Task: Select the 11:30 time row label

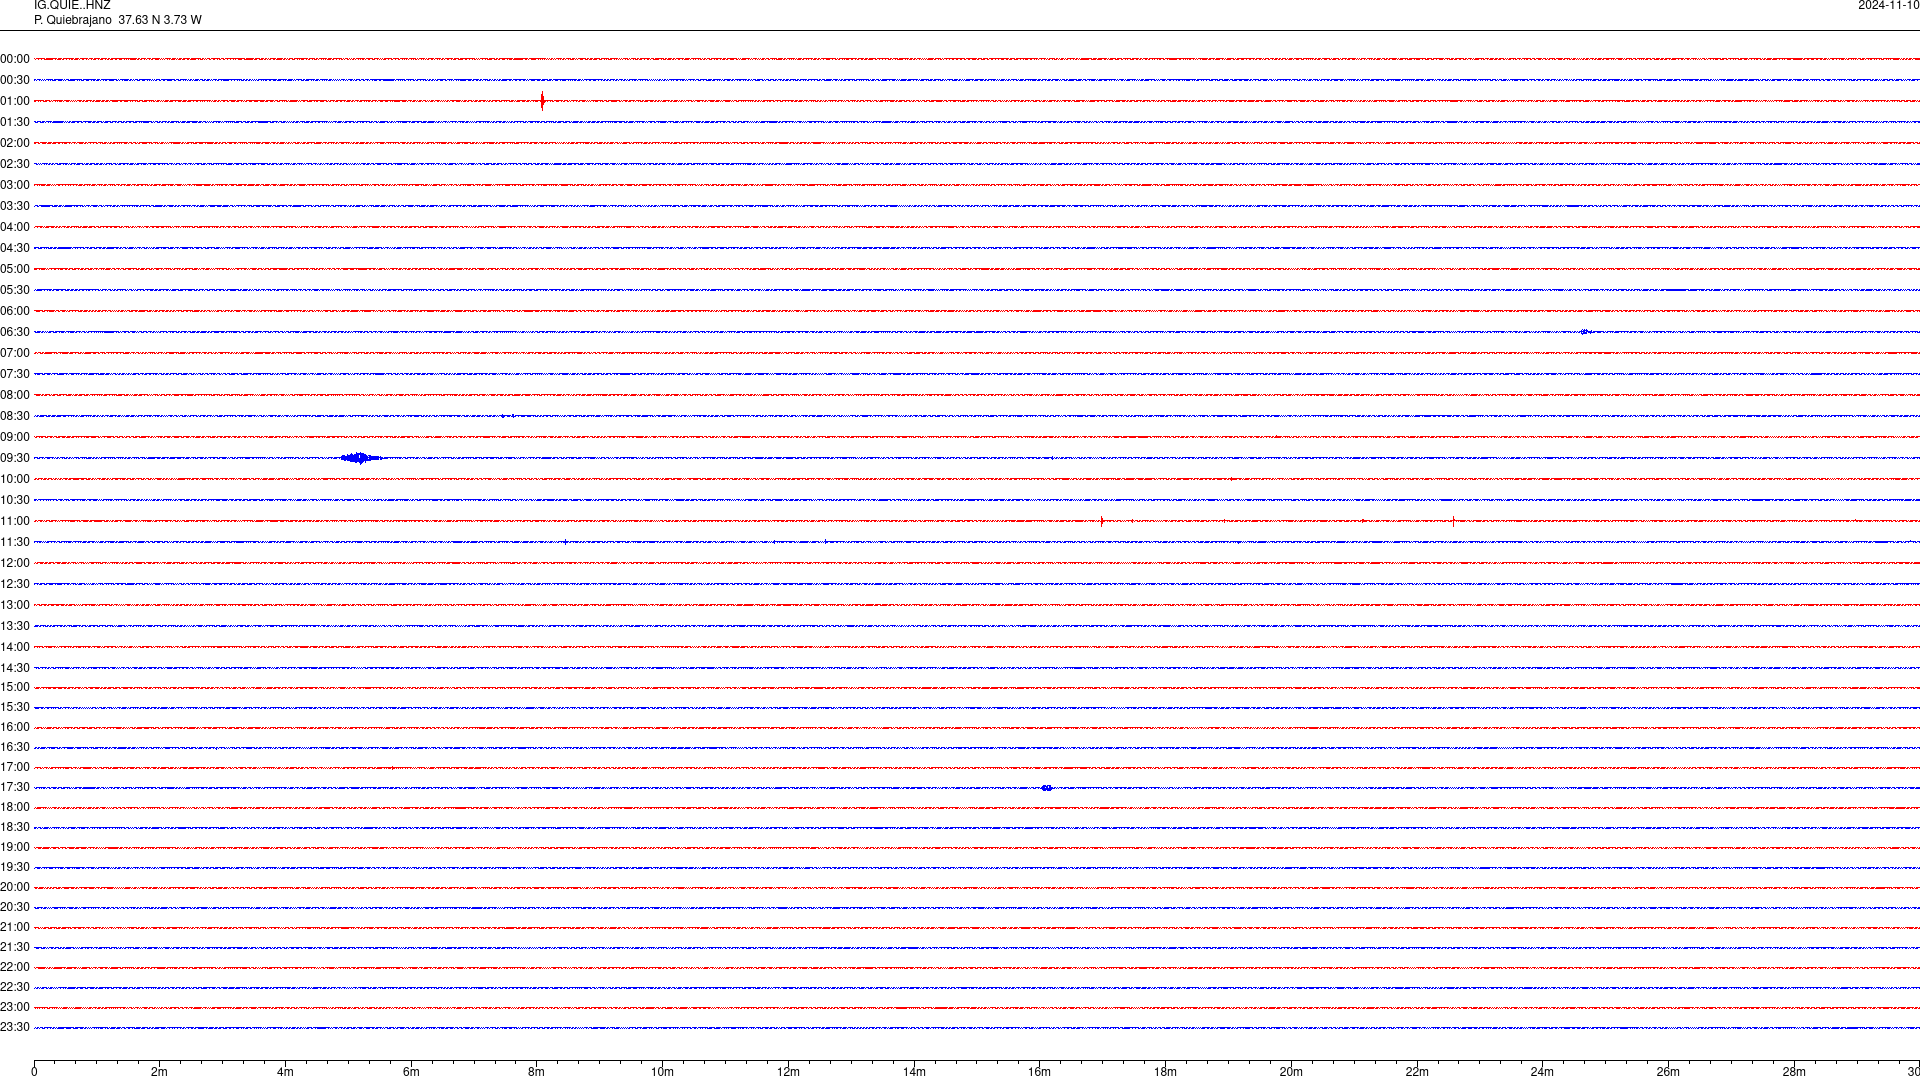Action: point(15,542)
